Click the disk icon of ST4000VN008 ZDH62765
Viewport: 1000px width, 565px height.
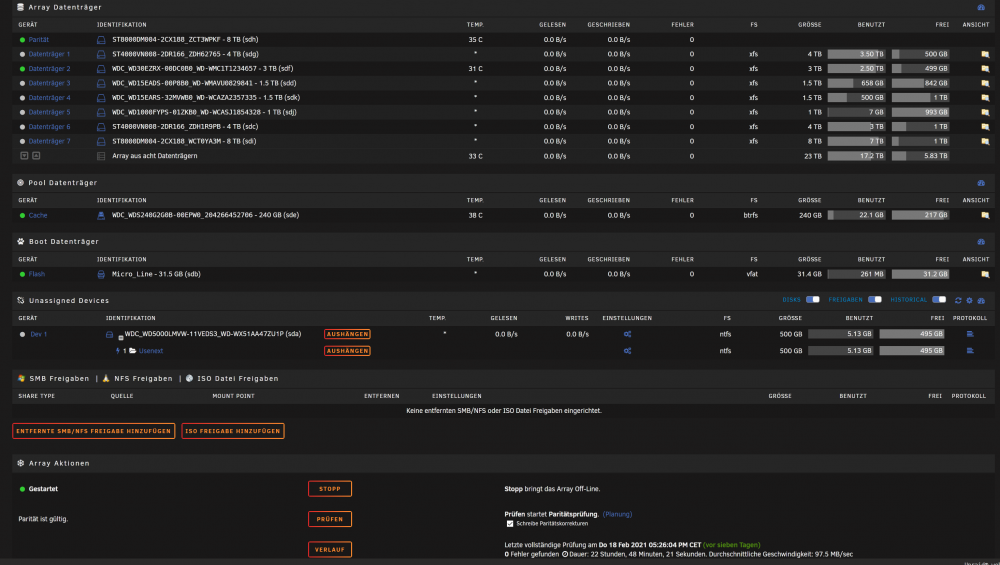click(x=101, y=54)
